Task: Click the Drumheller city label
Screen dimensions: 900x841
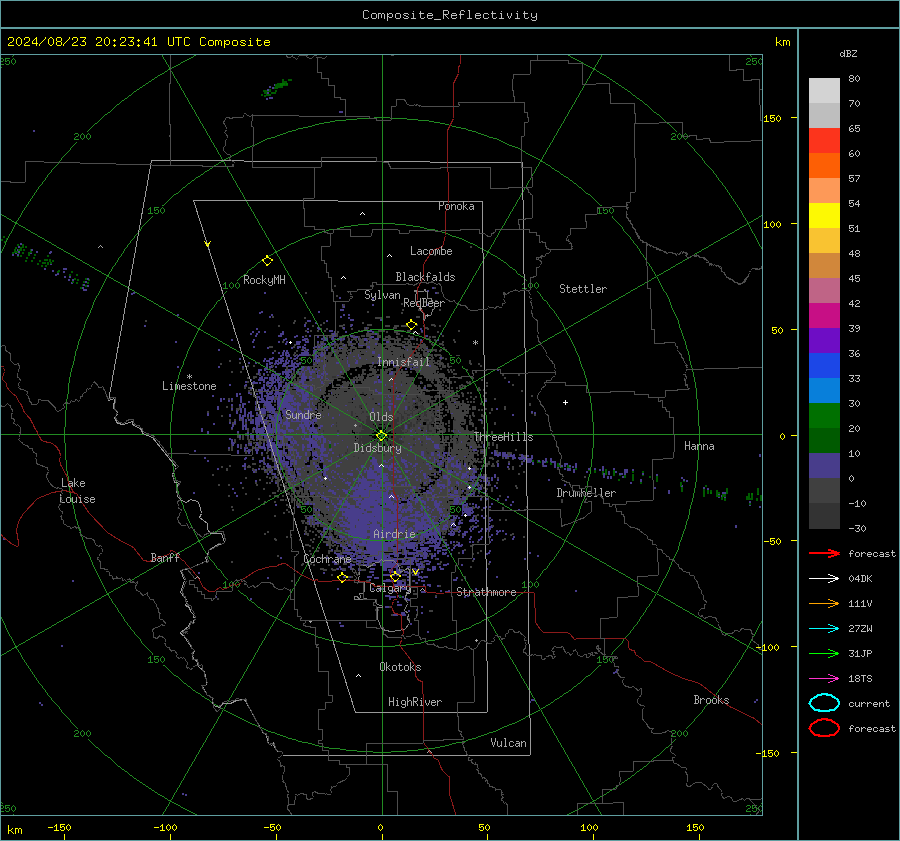Action: [586, 493]
